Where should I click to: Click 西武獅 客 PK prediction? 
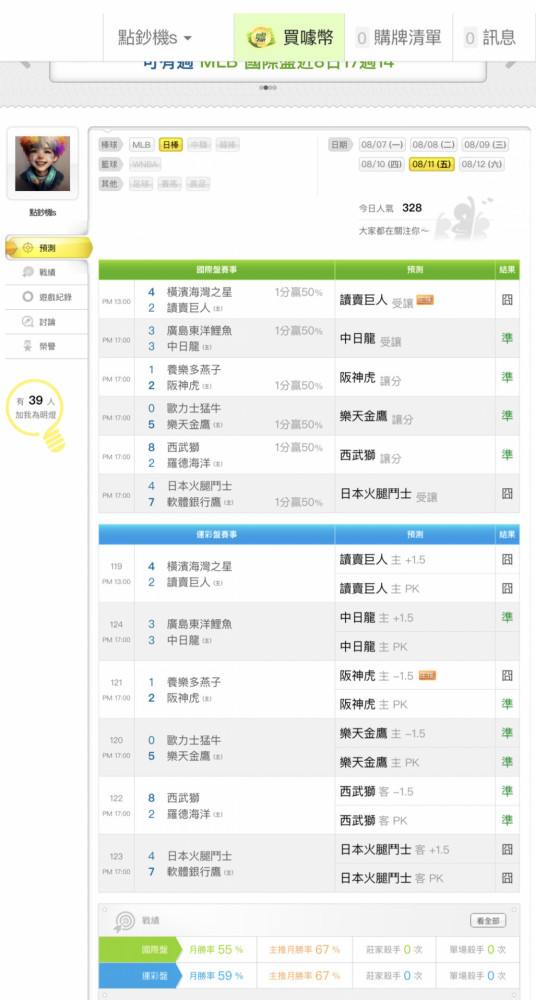[373, 820]
